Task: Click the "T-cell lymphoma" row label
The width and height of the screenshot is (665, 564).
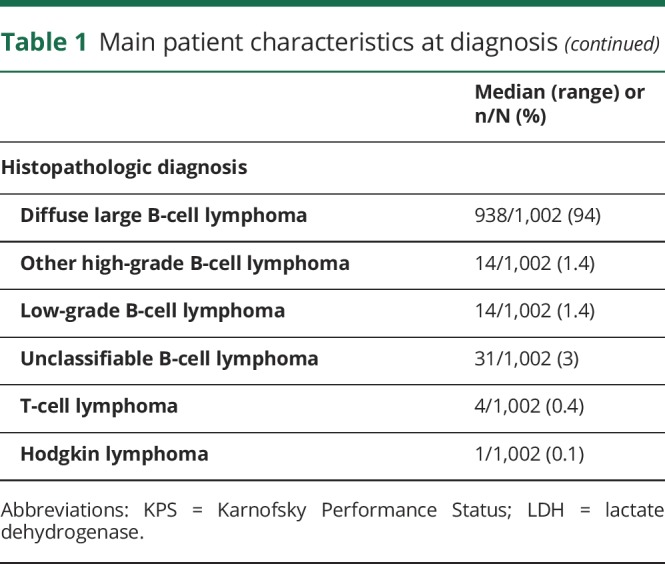Action: coord(99,406)
